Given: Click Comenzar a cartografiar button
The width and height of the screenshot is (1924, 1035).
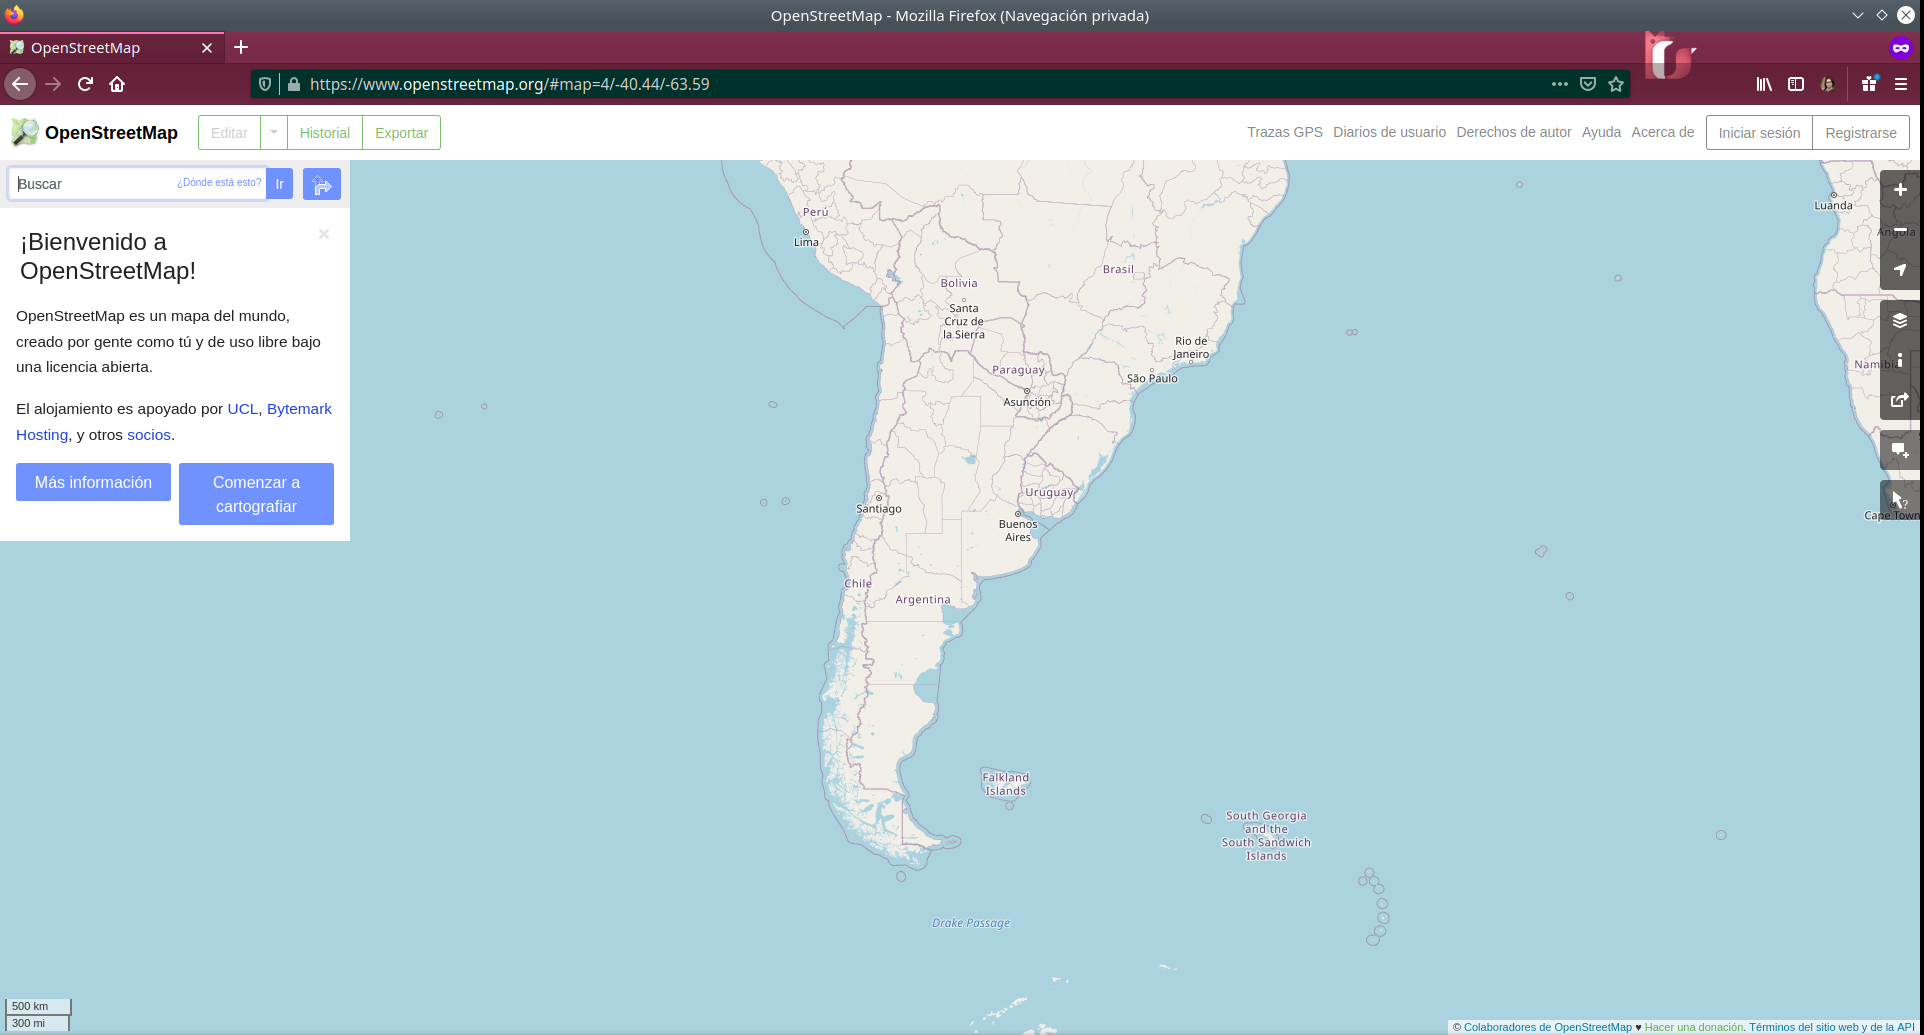Looking at the screenshot, I should [256, 494].
